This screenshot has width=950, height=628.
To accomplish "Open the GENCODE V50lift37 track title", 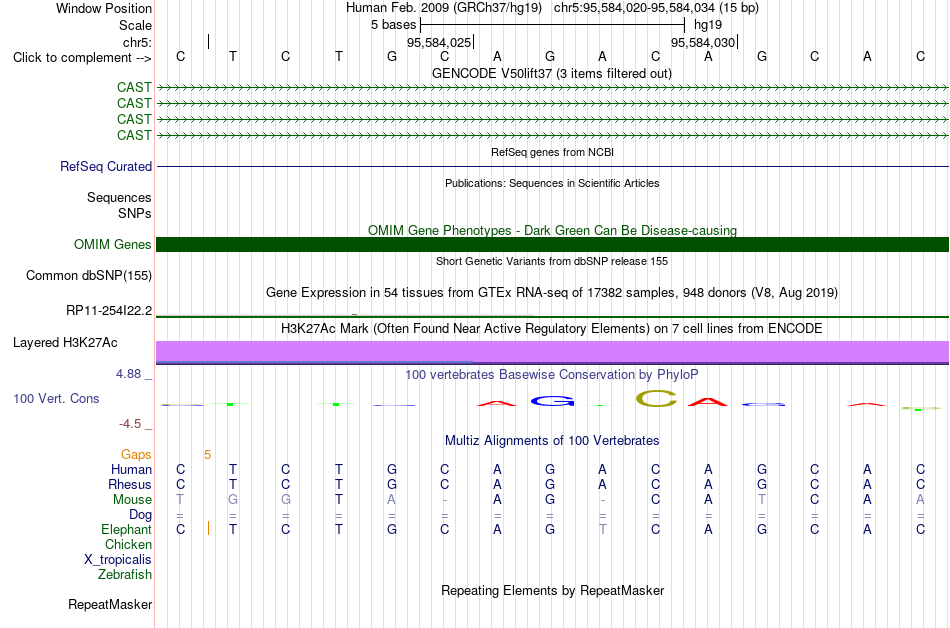I will [551, 73].
